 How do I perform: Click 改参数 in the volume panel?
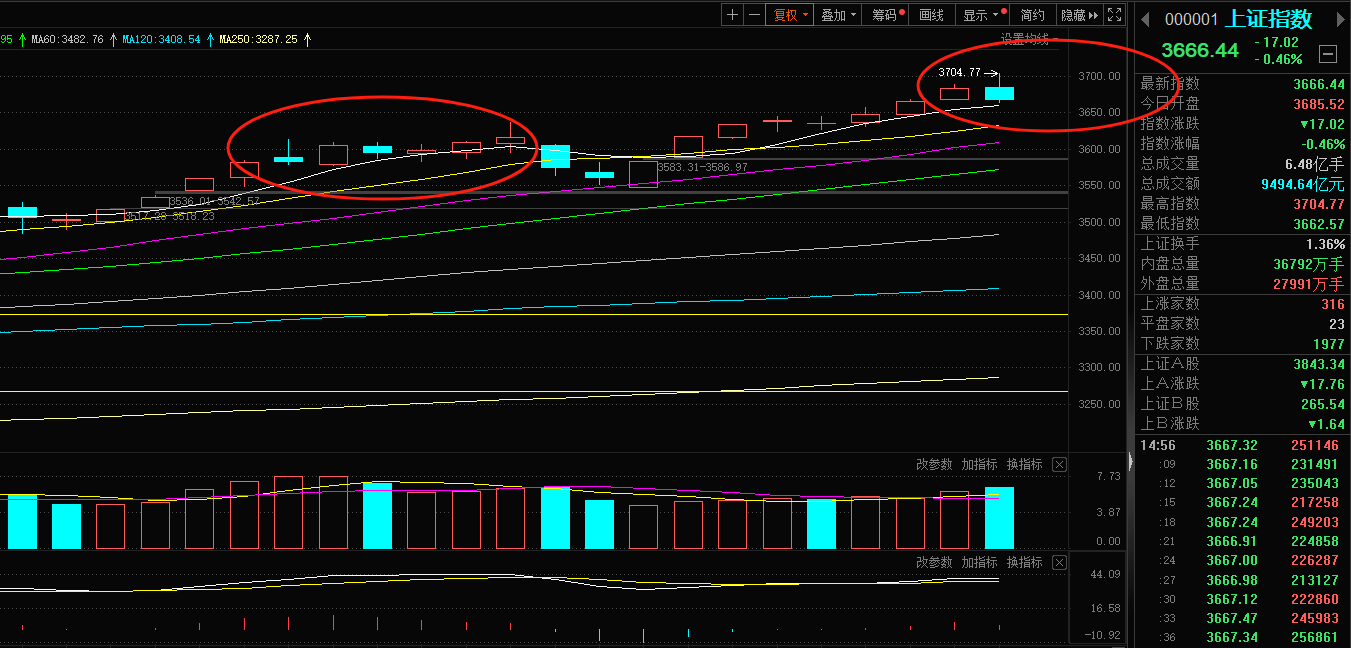(934, 465)
